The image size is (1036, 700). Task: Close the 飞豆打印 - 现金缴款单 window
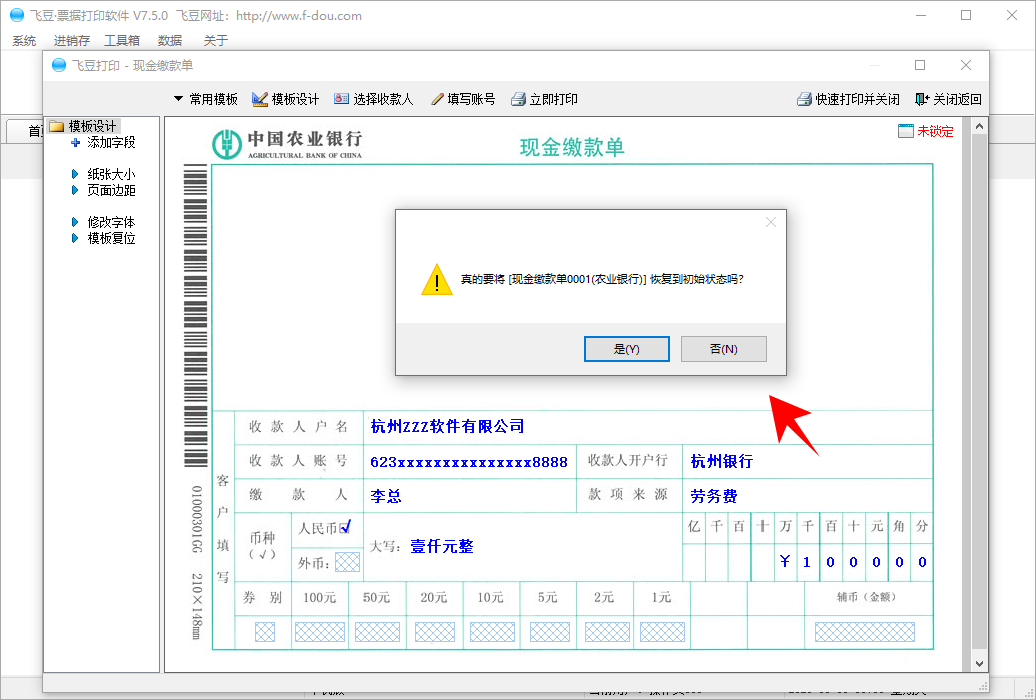coord(966,65)
